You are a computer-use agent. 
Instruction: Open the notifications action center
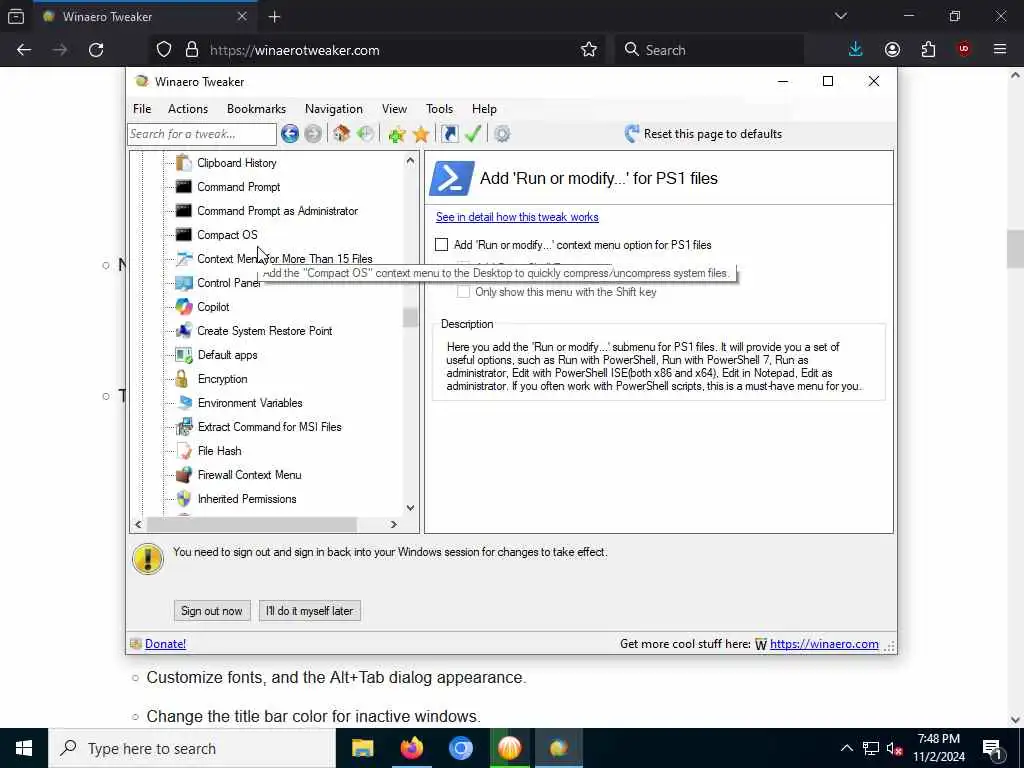pyautogui.click(x=993, y=748)
